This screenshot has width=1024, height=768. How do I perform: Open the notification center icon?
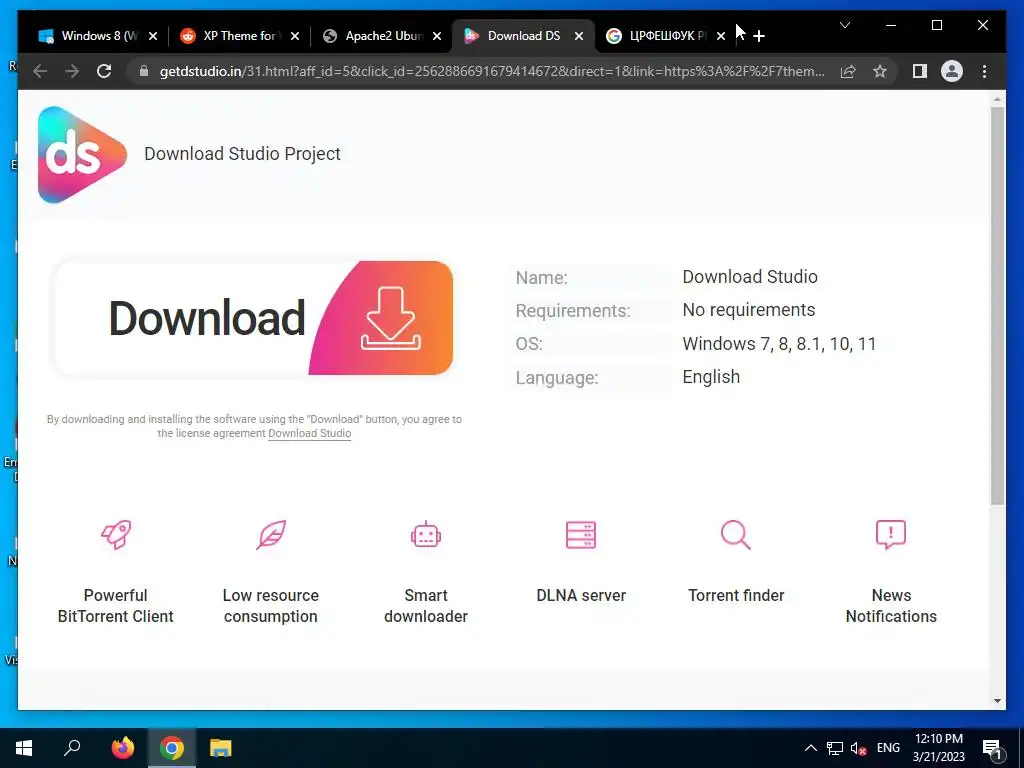pyautogui.click(x=993, y=749)
